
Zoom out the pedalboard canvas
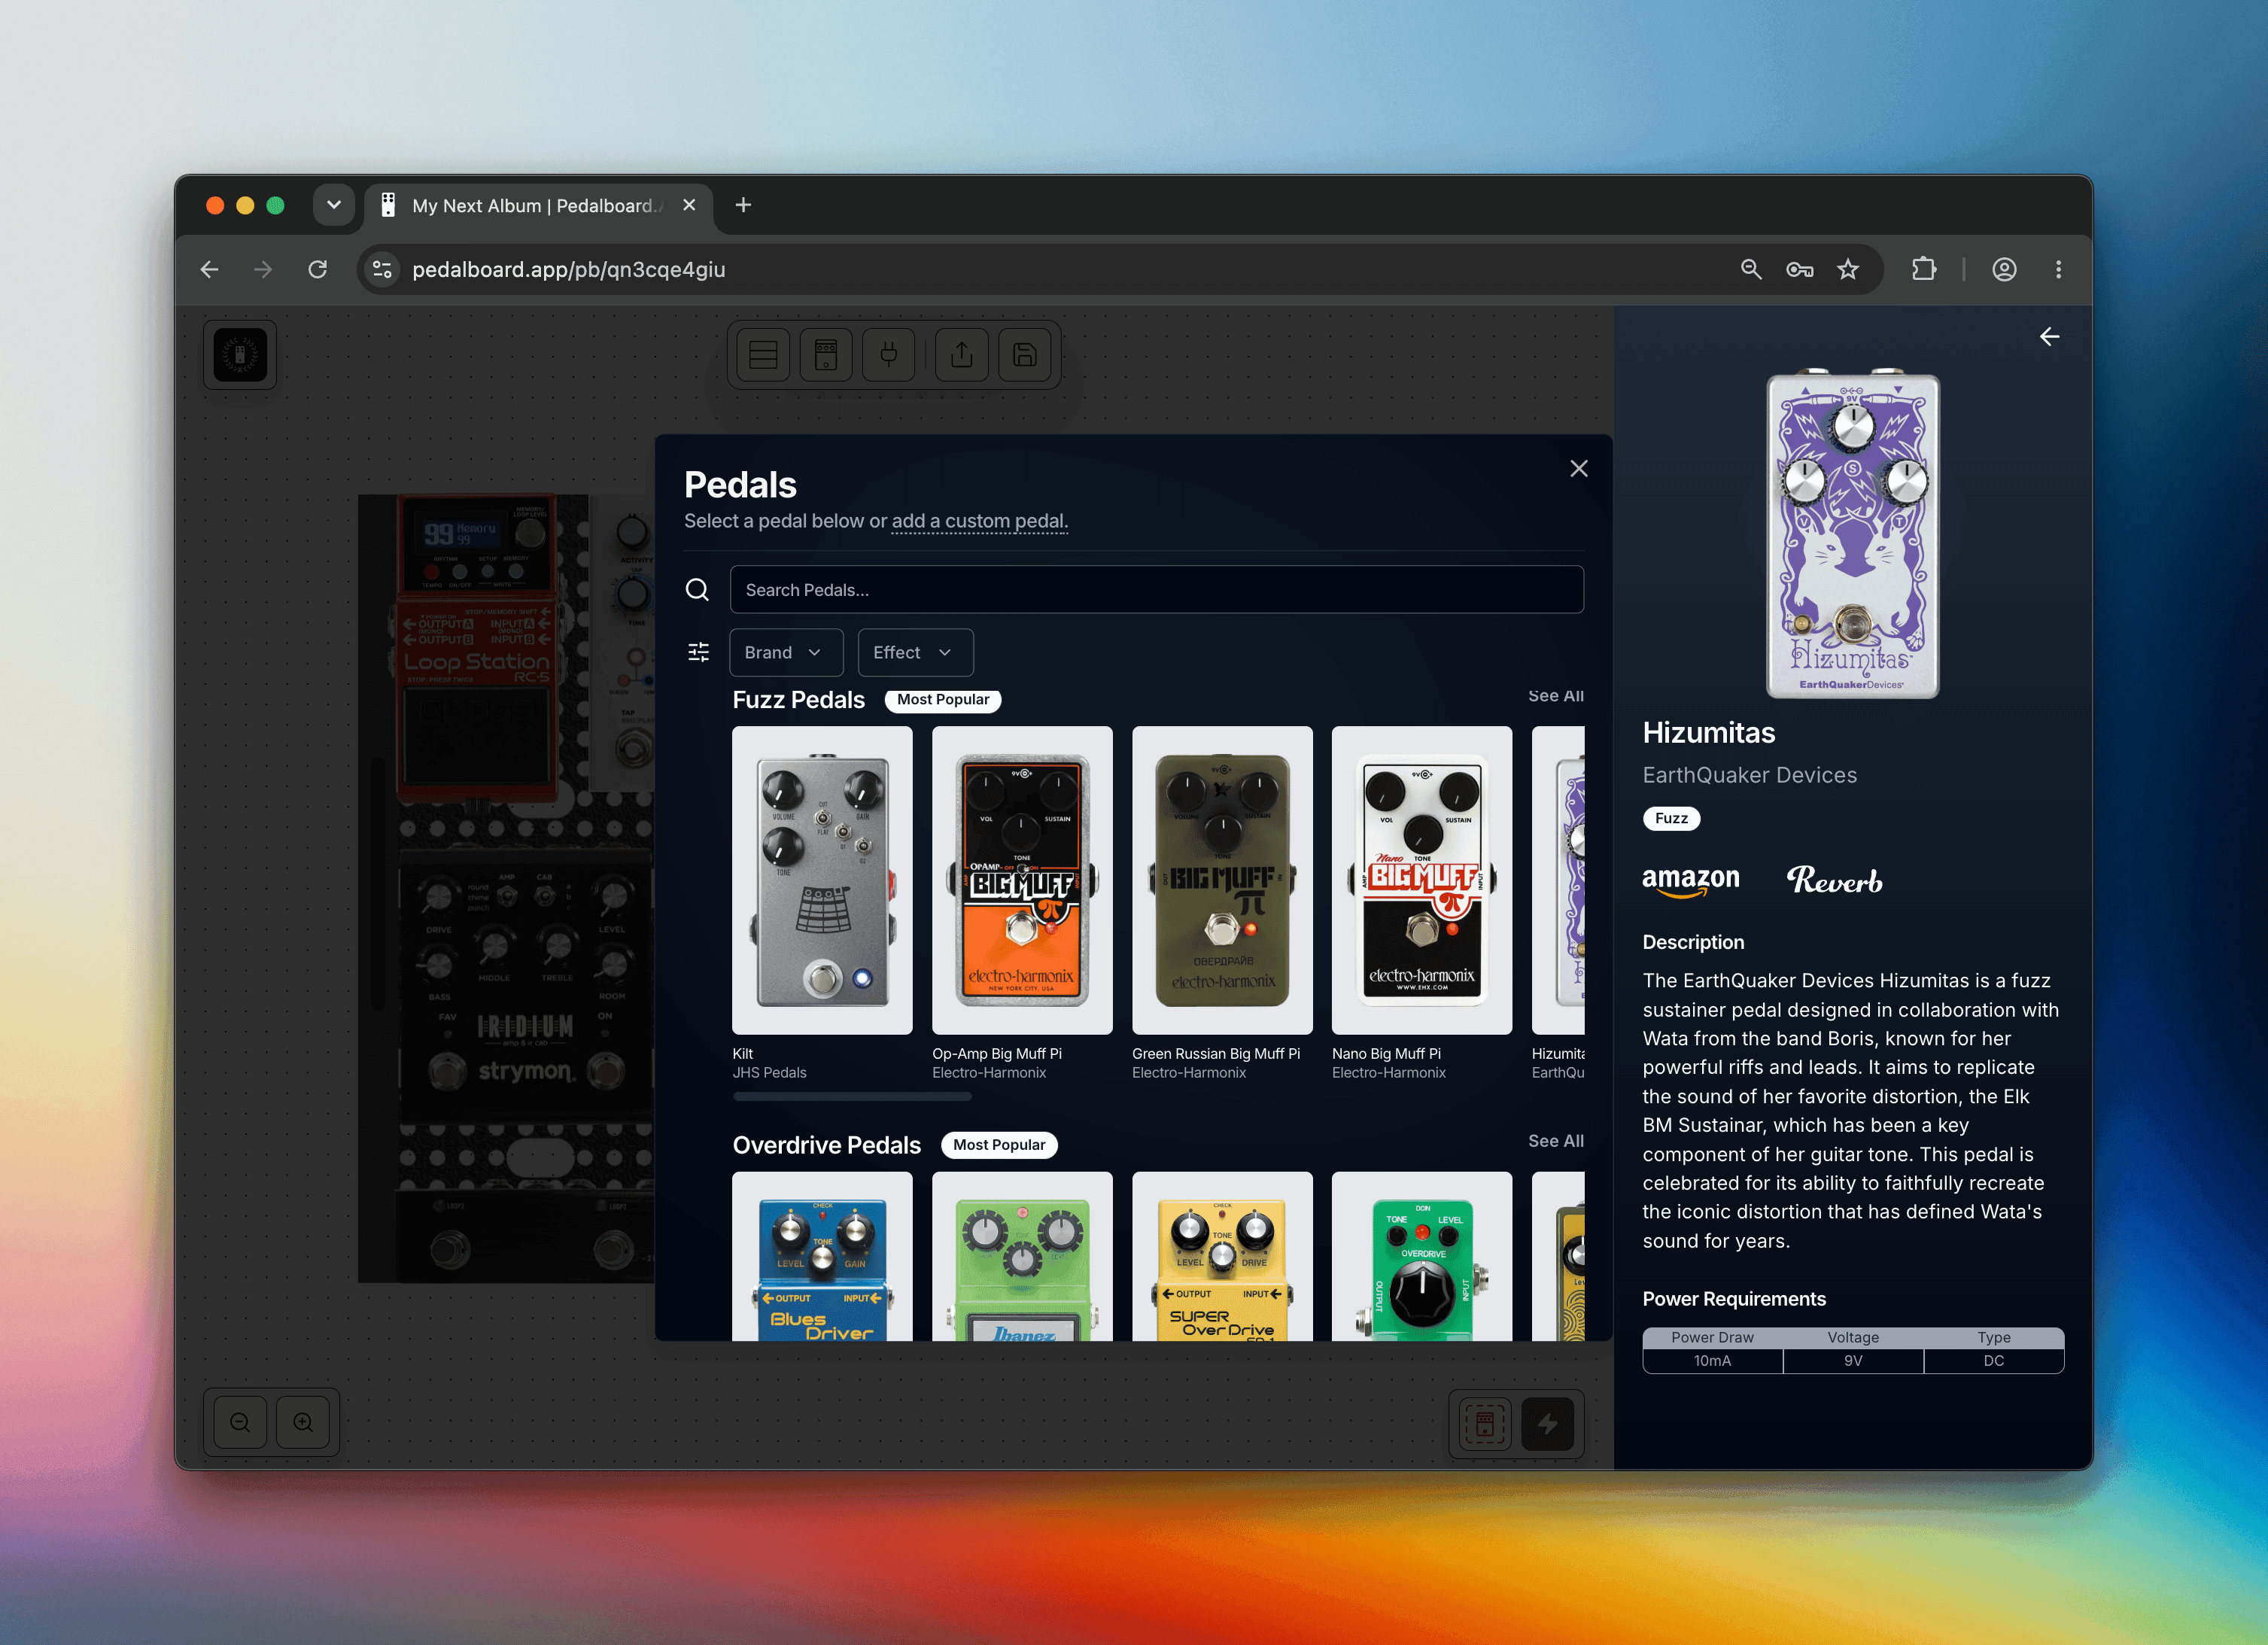pyautogui.click(x=240, y=1422)
